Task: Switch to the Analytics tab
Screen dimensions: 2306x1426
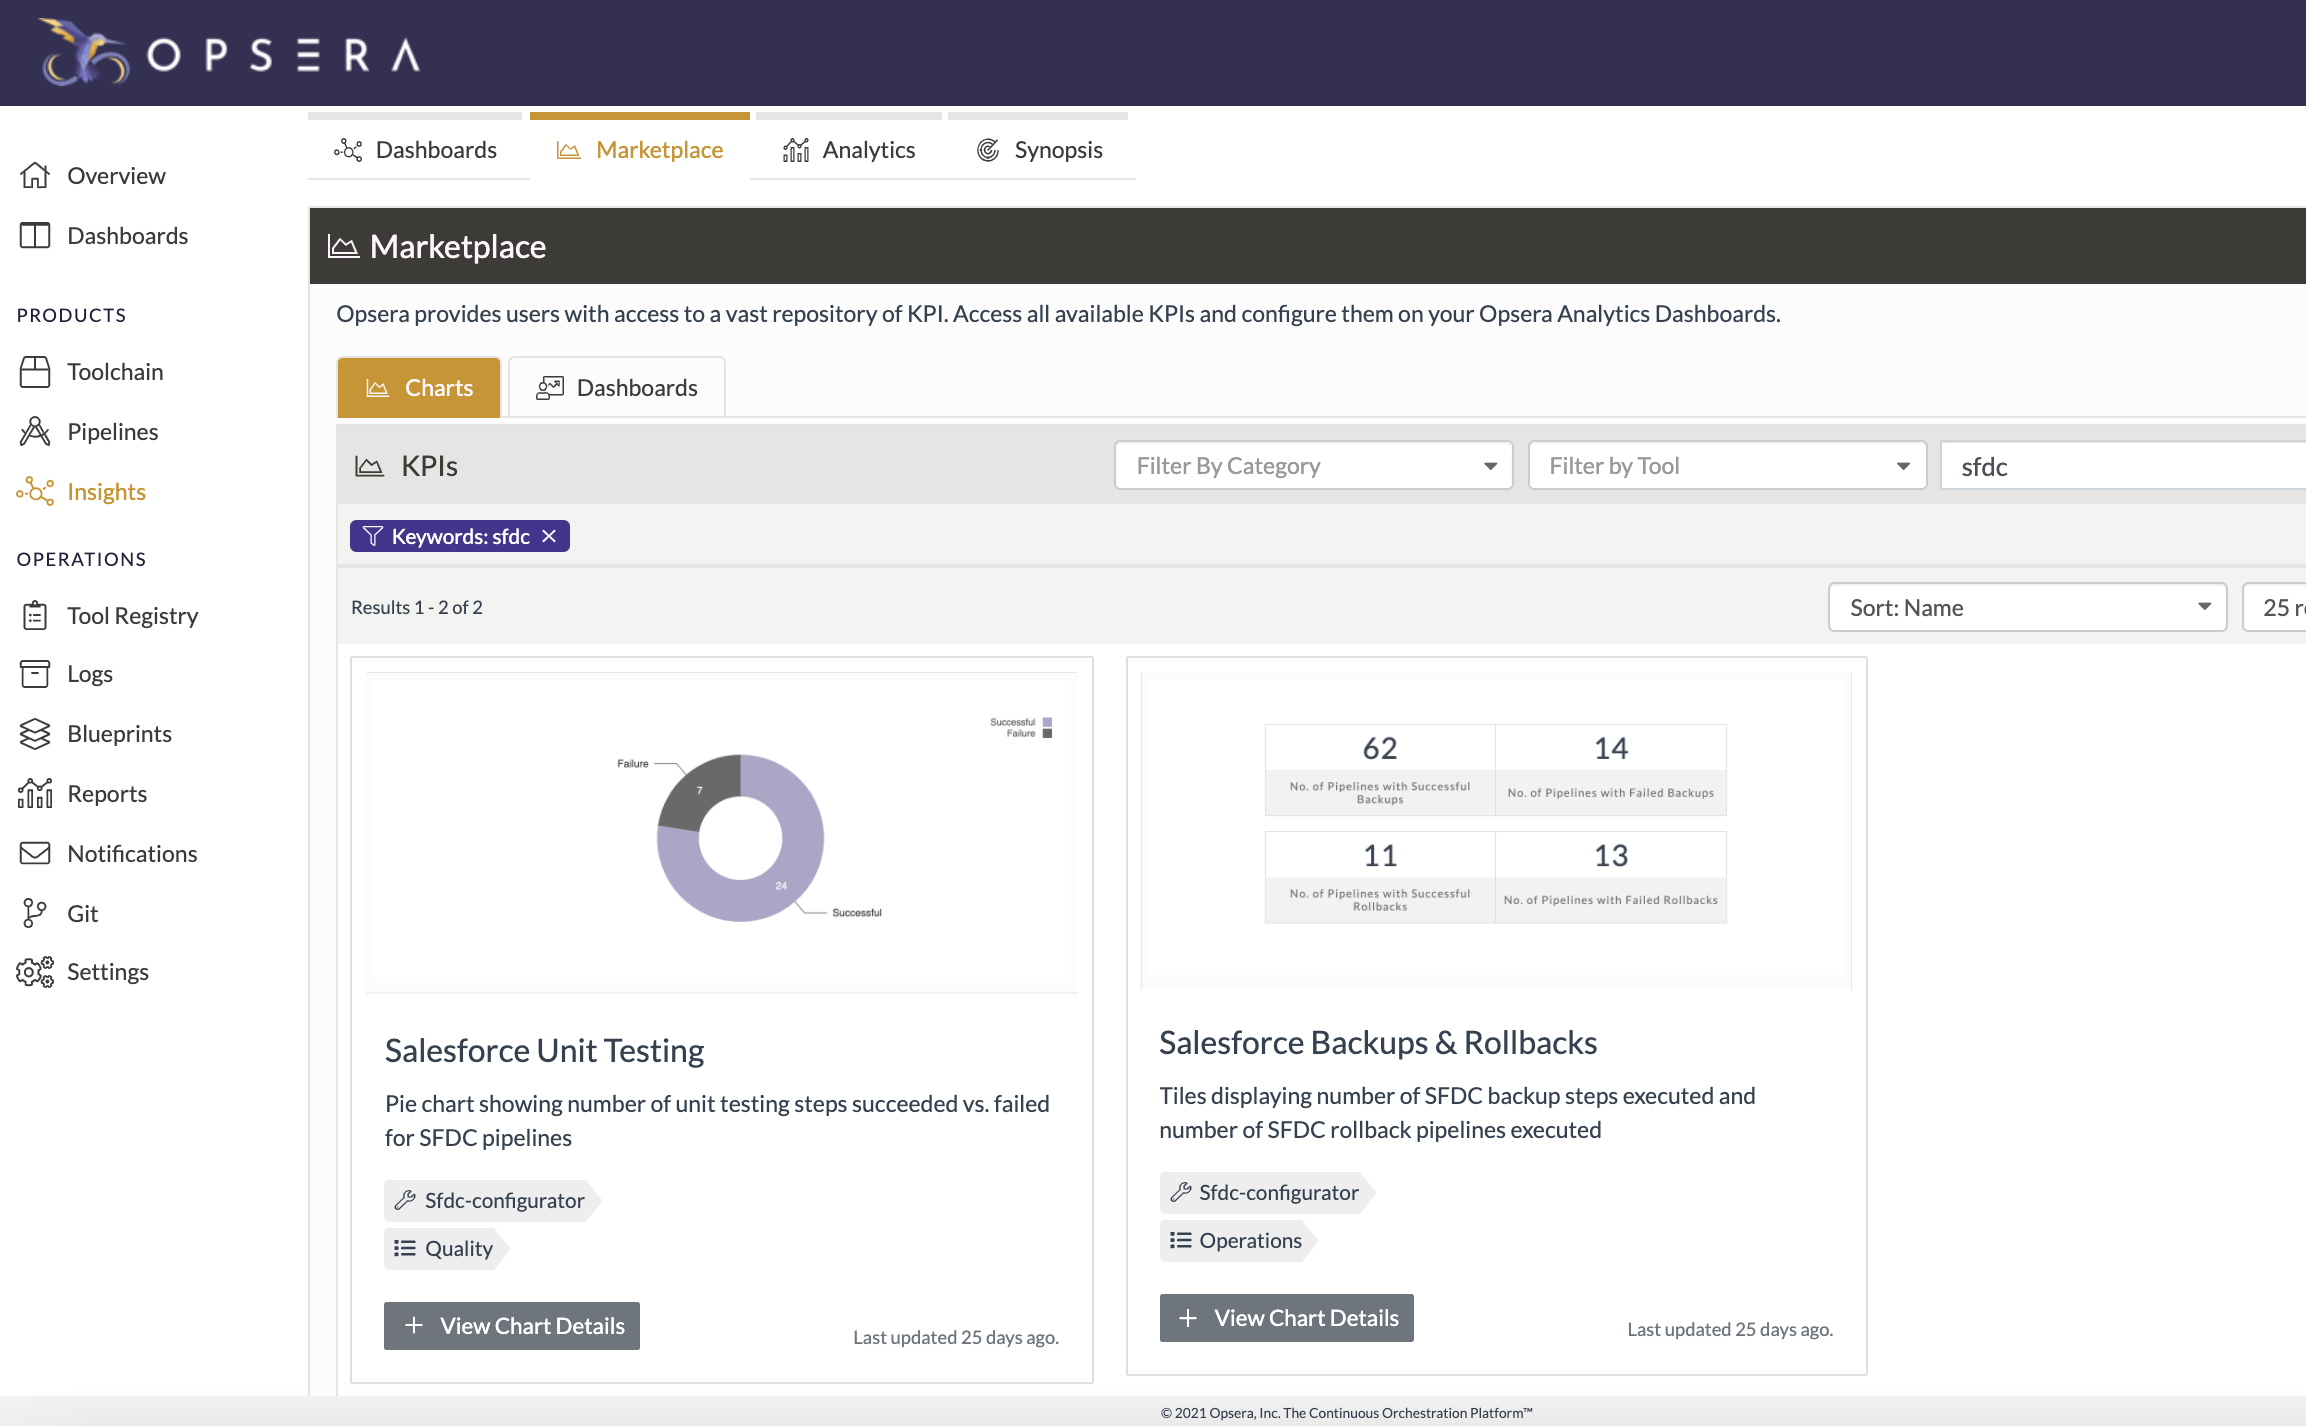Action: click(x=848, y=149)
